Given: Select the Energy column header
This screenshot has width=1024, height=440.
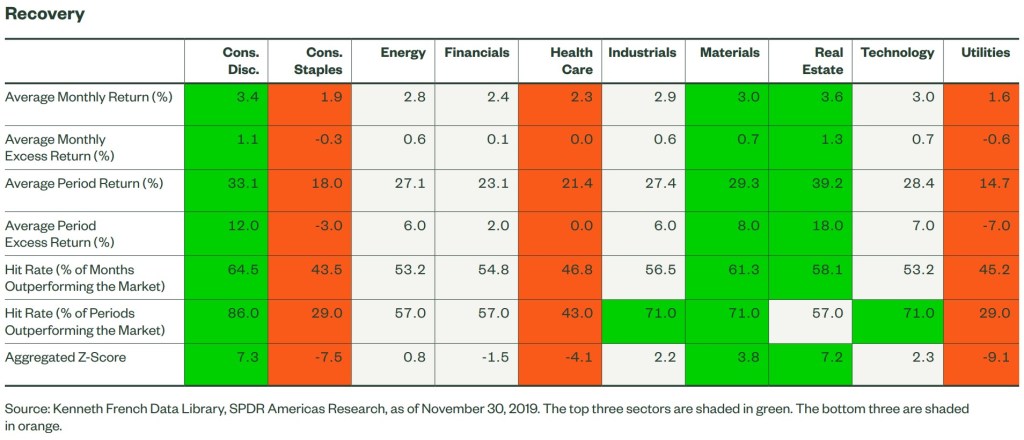Looking at the screenshot, I should click(403, 53).
